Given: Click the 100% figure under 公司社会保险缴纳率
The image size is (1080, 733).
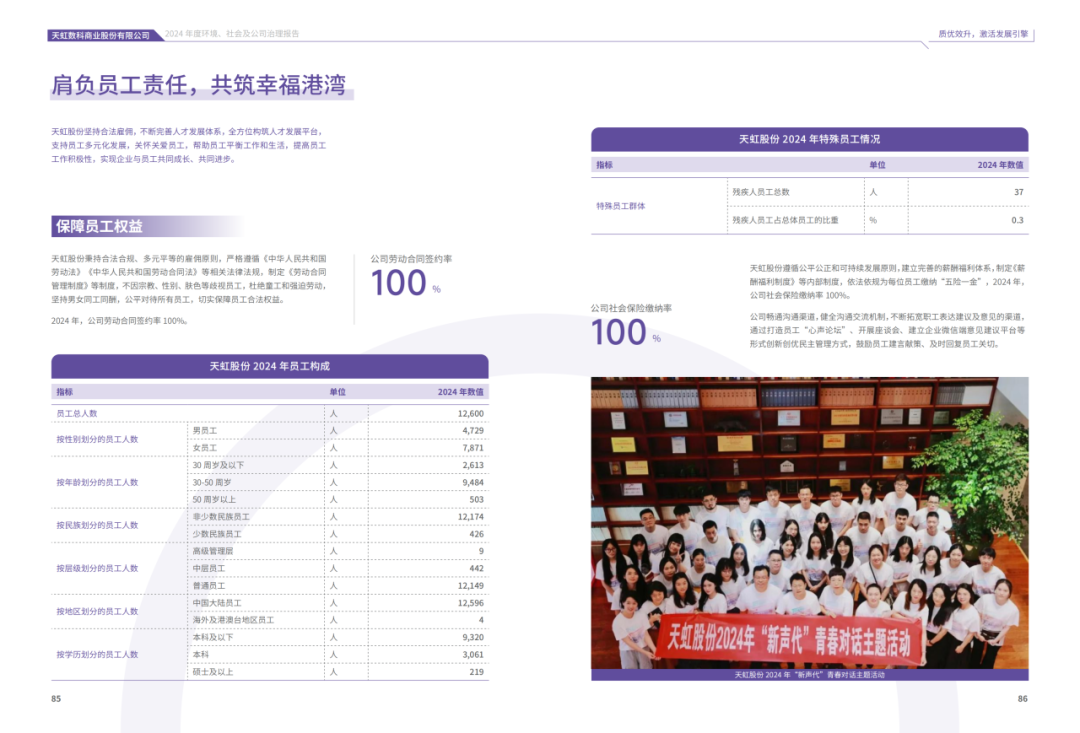Looking at the screenshot, I should 620,332.
